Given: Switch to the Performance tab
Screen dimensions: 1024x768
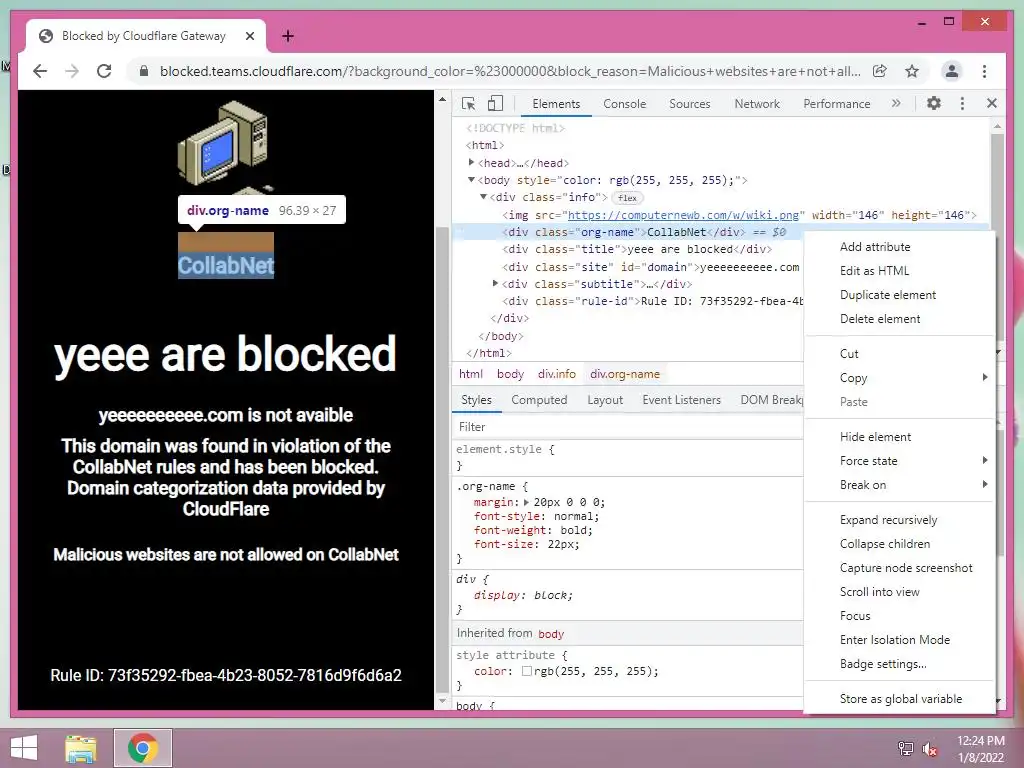Looking at the screenshot, I should click(x=837, y=104).
